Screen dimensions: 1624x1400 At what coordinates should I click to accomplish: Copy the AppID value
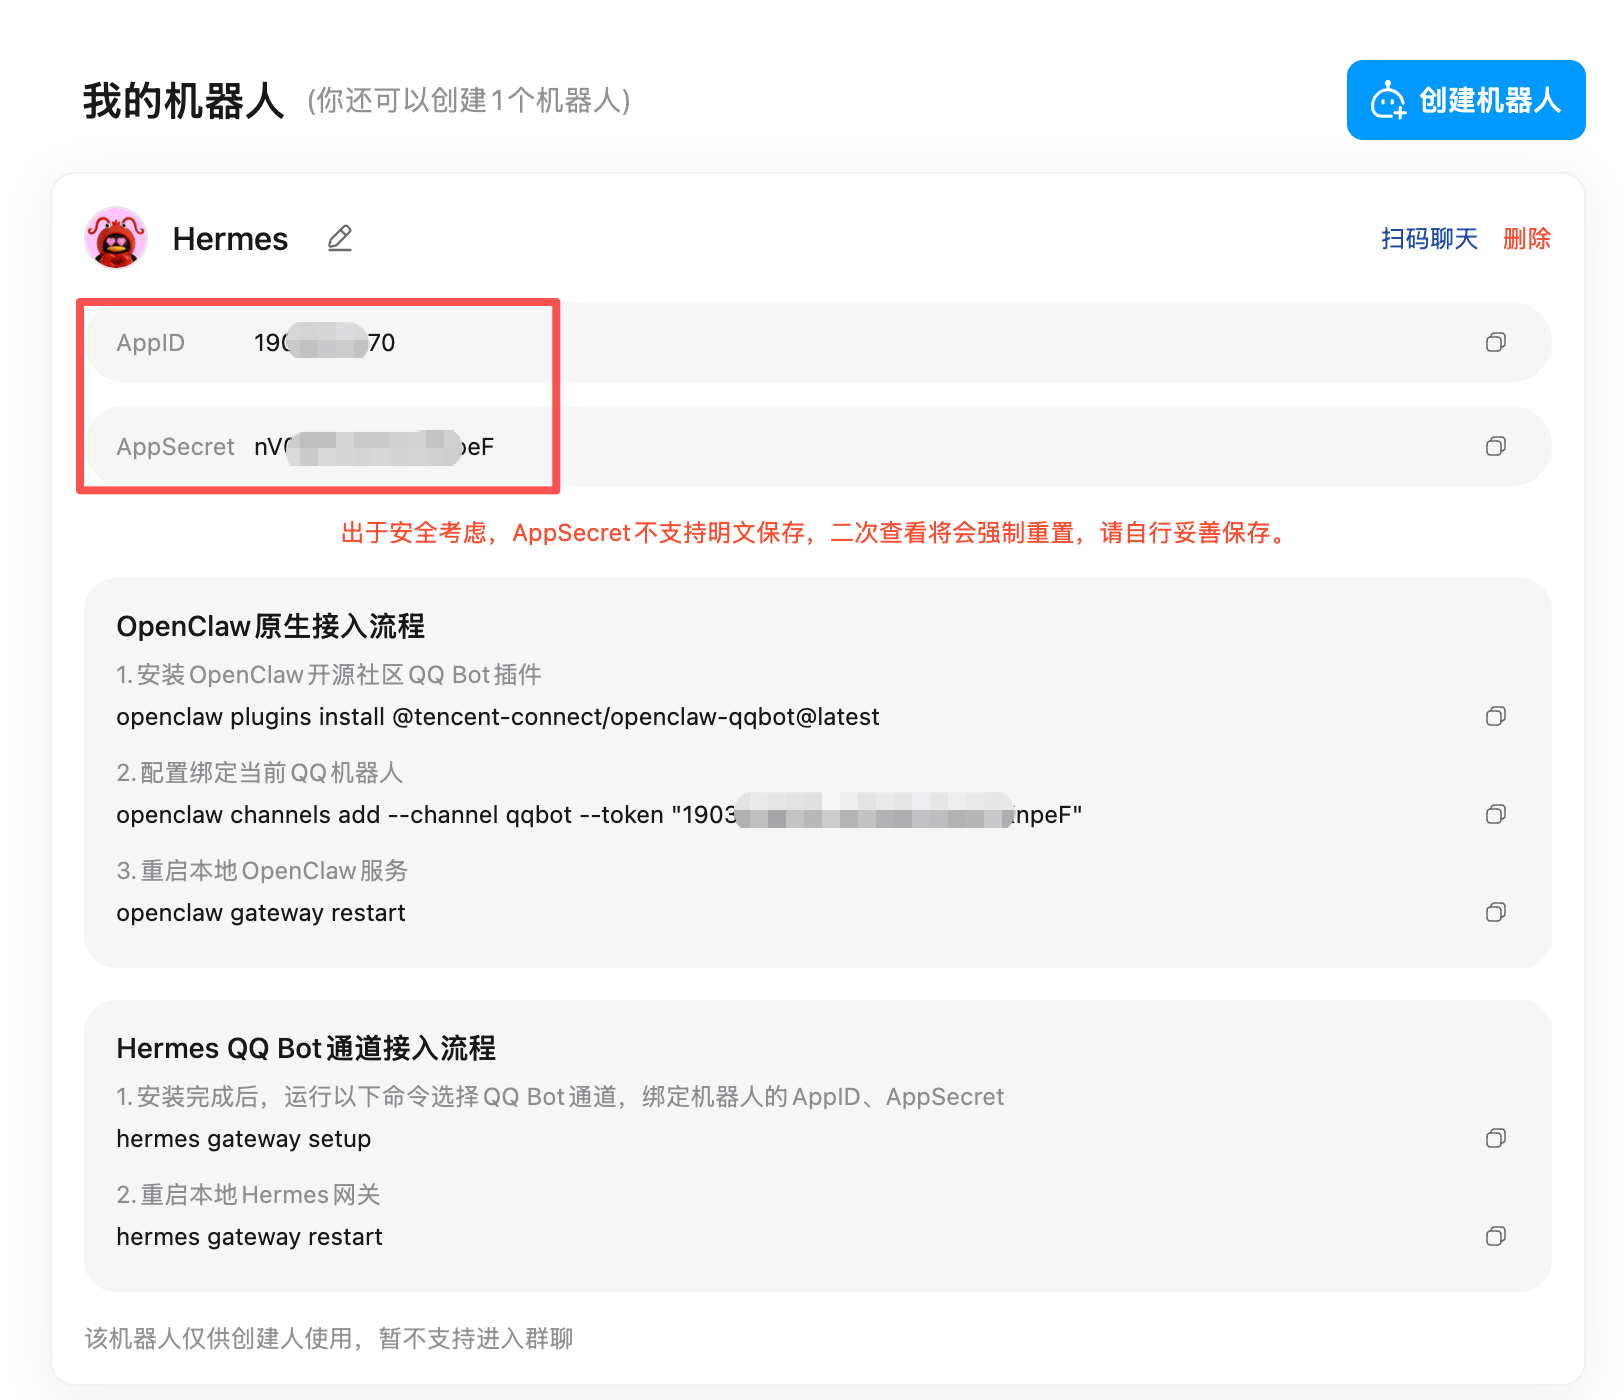click(1496, 342)
